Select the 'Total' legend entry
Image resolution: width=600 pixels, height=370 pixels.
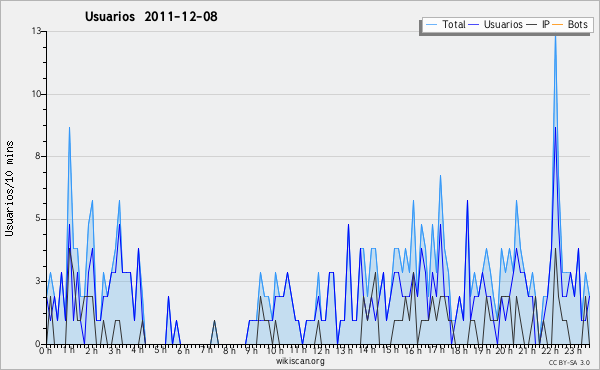(x=454, y=24)
